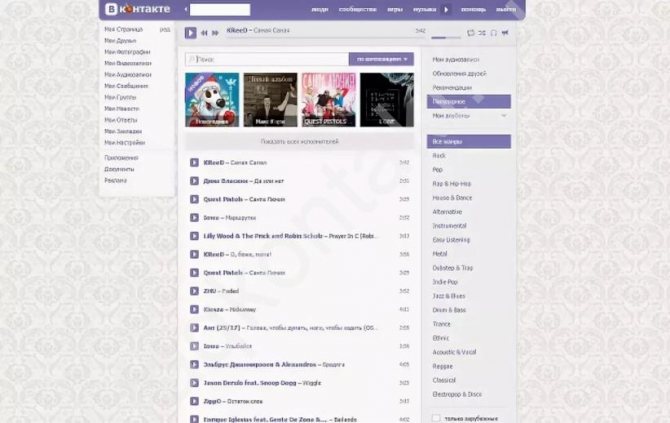
Task: Open the search-by dropdown next to Поиск
Action: pos(381,59)
